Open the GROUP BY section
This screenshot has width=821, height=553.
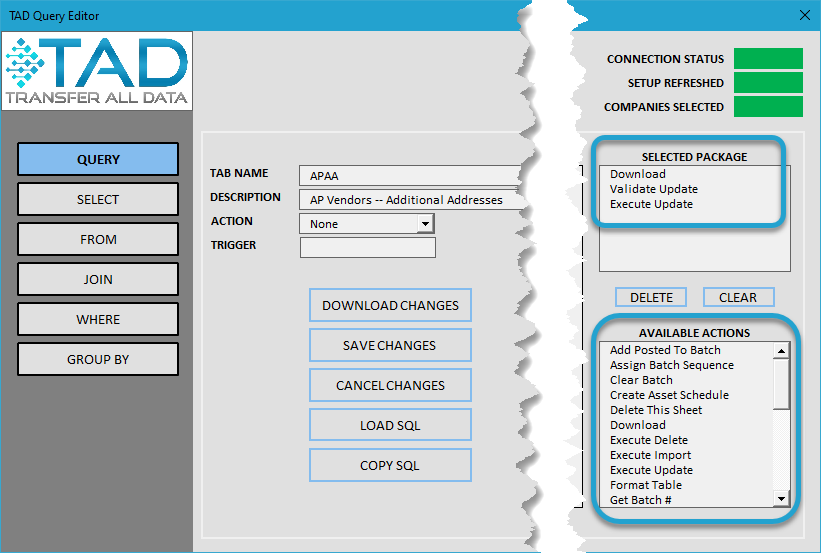coord(98,359)
